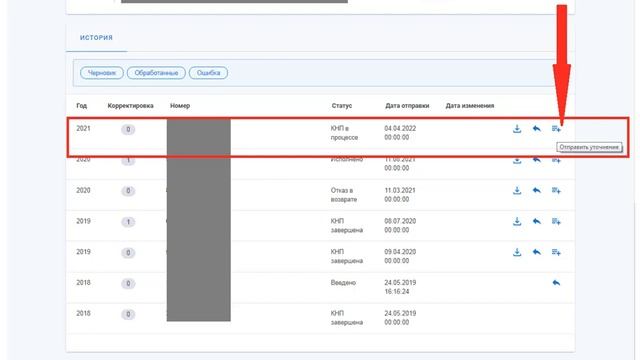Select the Отказ в возврате status cell
Screen dimensions: 640x360
click(x=344, y=195)
